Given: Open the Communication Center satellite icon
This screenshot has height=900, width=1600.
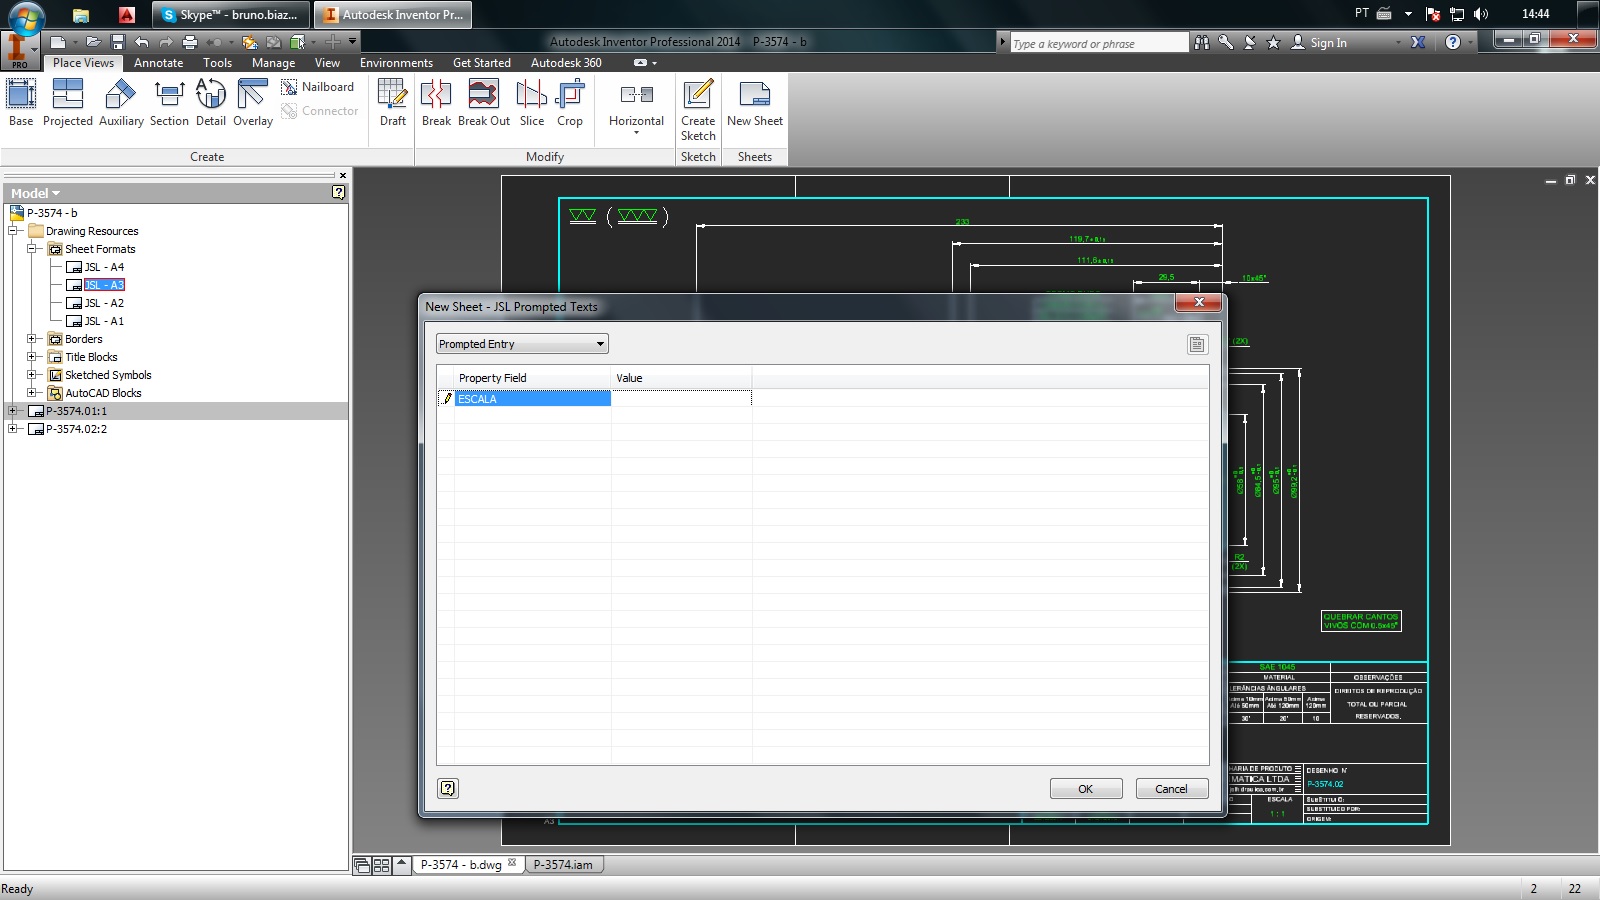Looking at the screenshot, I should click(x=1250, y=42).
